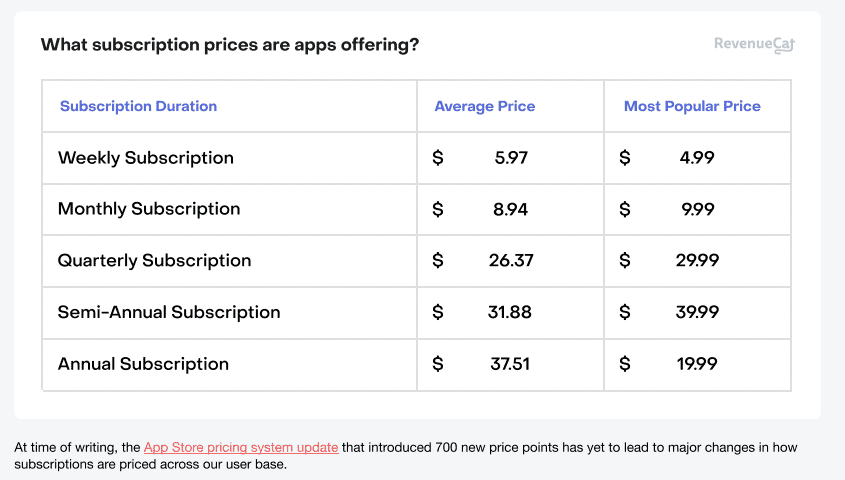Click the quarterly average price 26.37
Image resolution: width=845 pixels, height=480 pixels.
tap(511, 261)
